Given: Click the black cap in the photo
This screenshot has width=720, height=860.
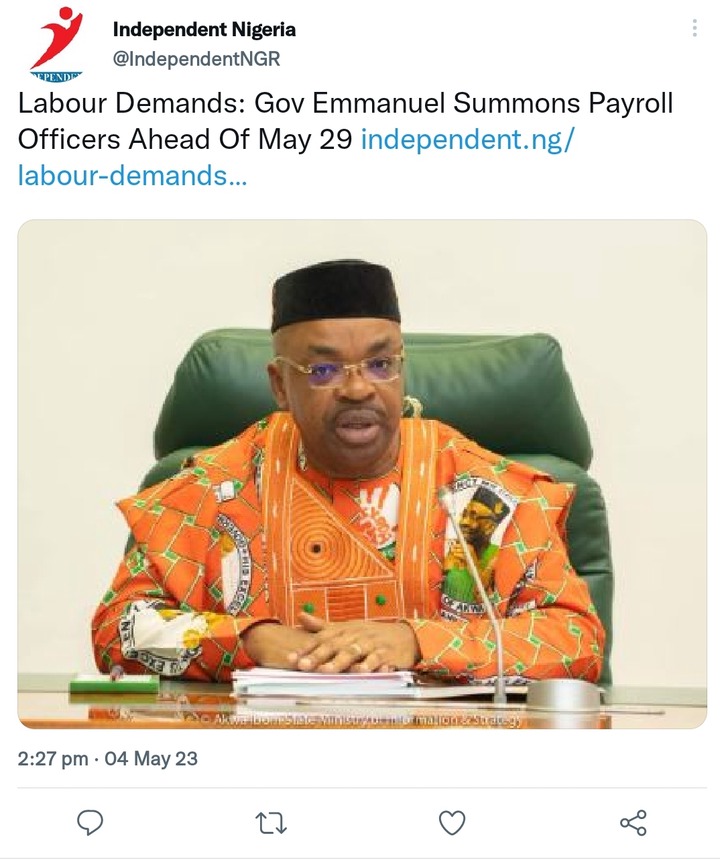Looking at the screenshot, I should click(336, 296).
